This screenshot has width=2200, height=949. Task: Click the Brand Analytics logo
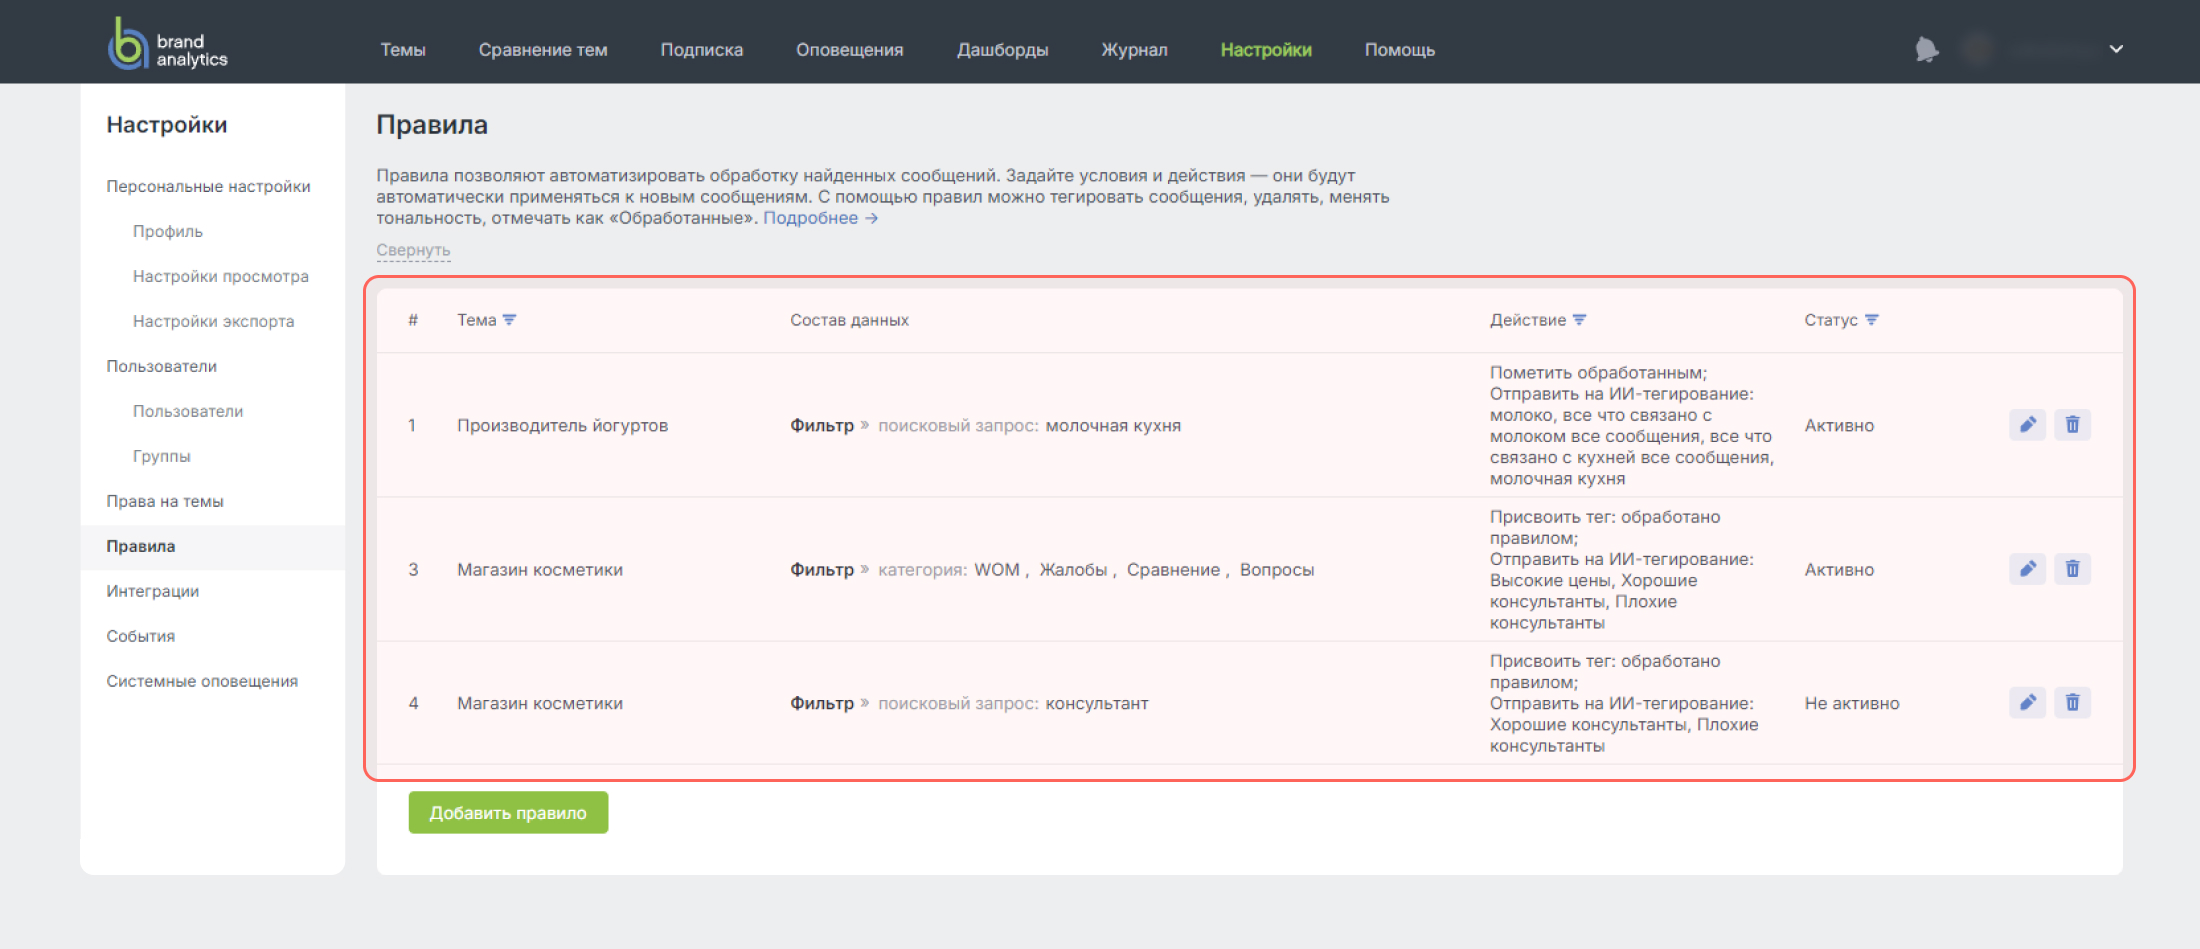[x=168, y=44]
